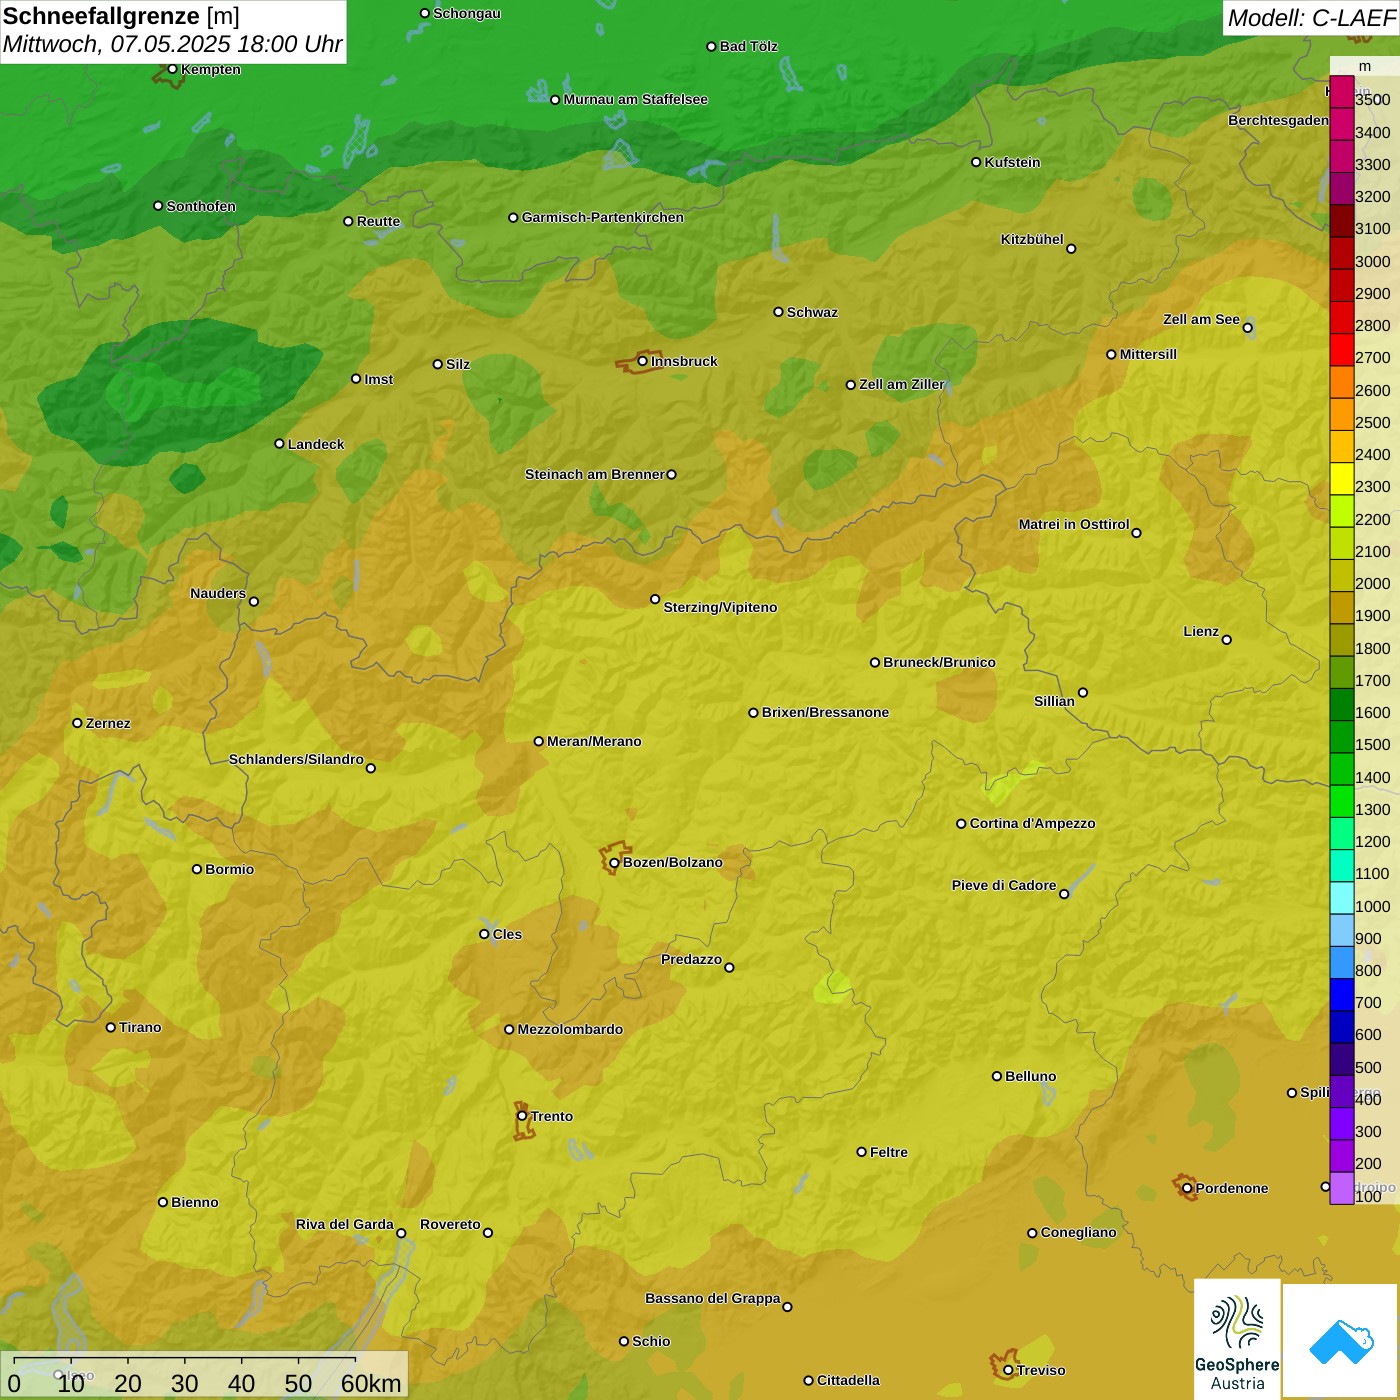1400x1400 pixels.
Task: Pick the dark maroon swatch in the legend
Action: click(1341, 221)
